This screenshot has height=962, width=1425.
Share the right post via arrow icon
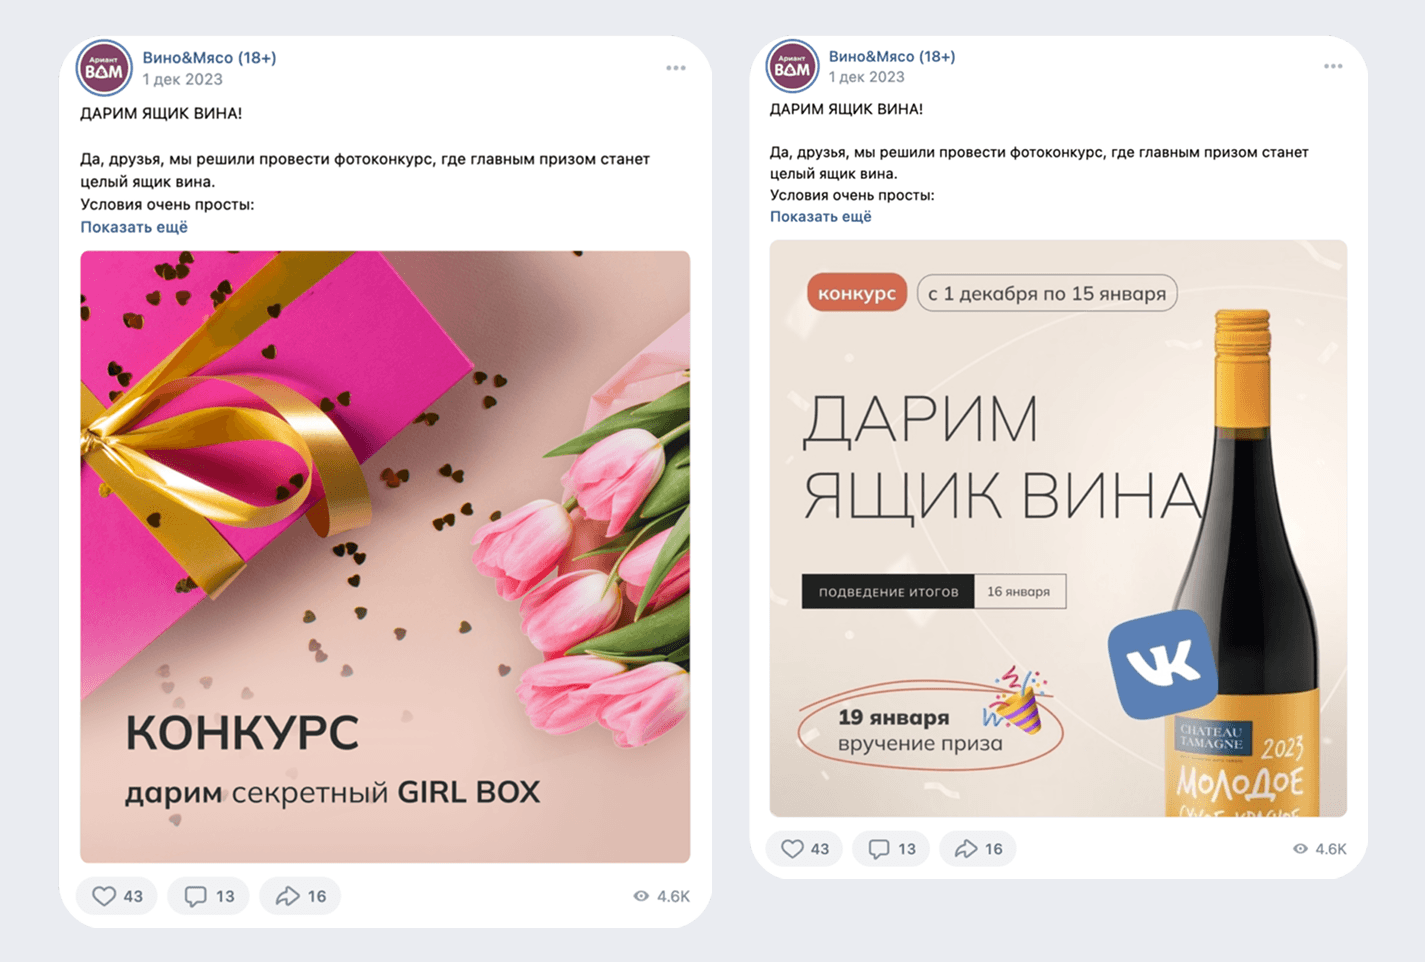point(979,849)
